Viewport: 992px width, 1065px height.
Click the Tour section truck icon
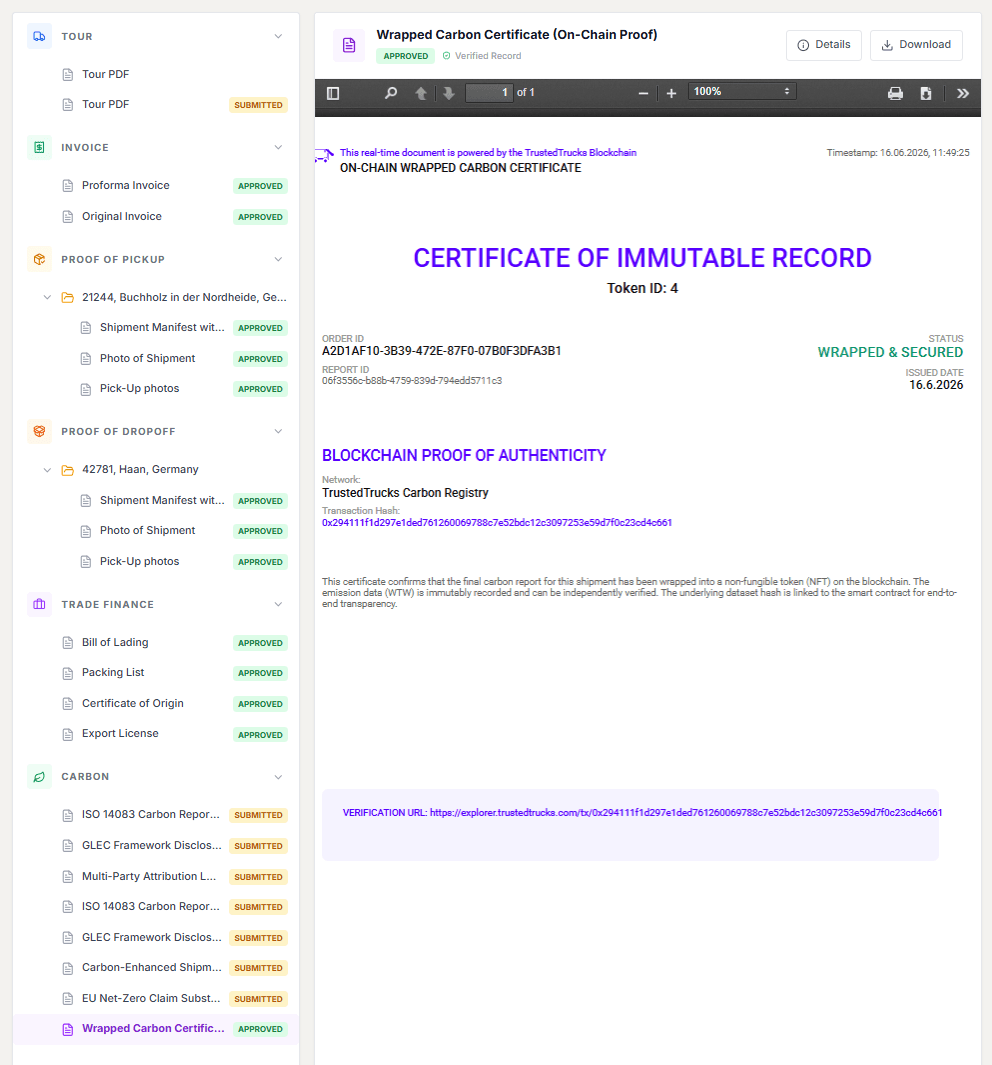[39, 36]
